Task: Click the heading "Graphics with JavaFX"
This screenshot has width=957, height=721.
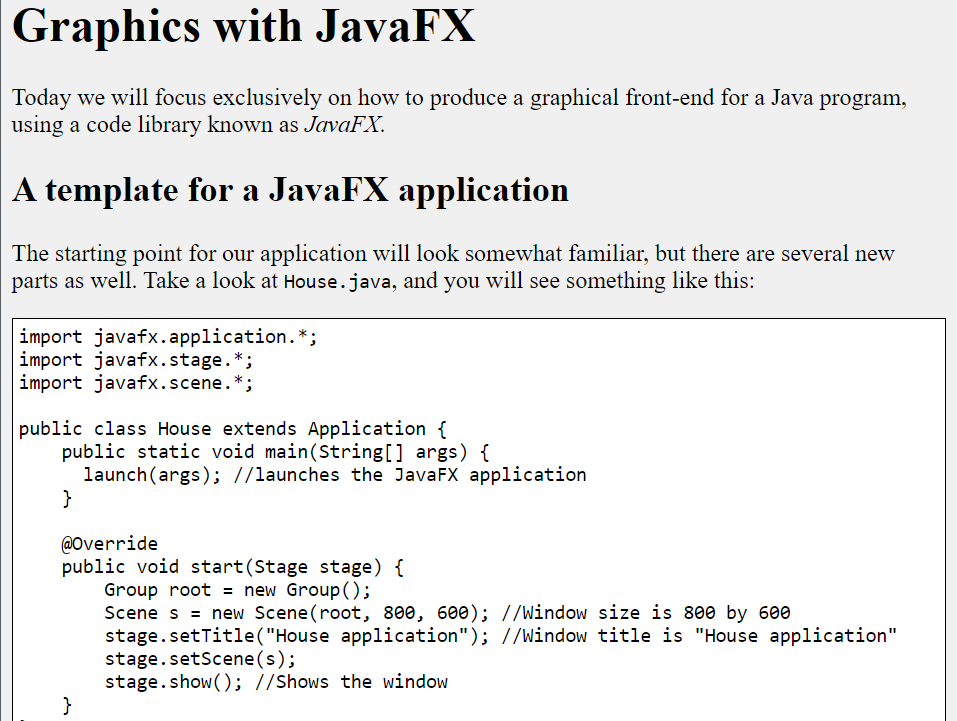Action: [x=244, y=27]
